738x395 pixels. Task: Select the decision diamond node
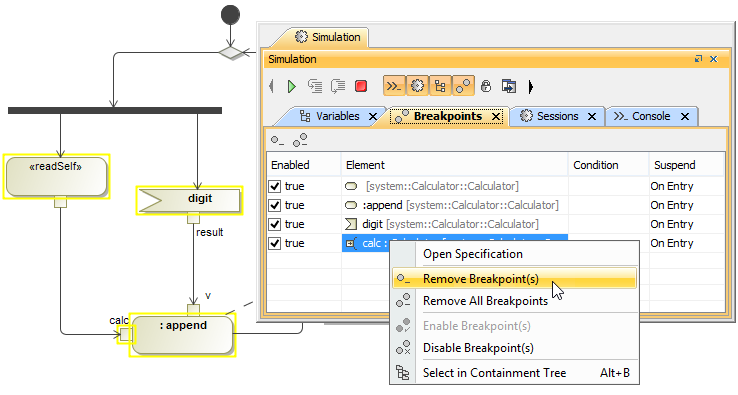coord(231,52)
